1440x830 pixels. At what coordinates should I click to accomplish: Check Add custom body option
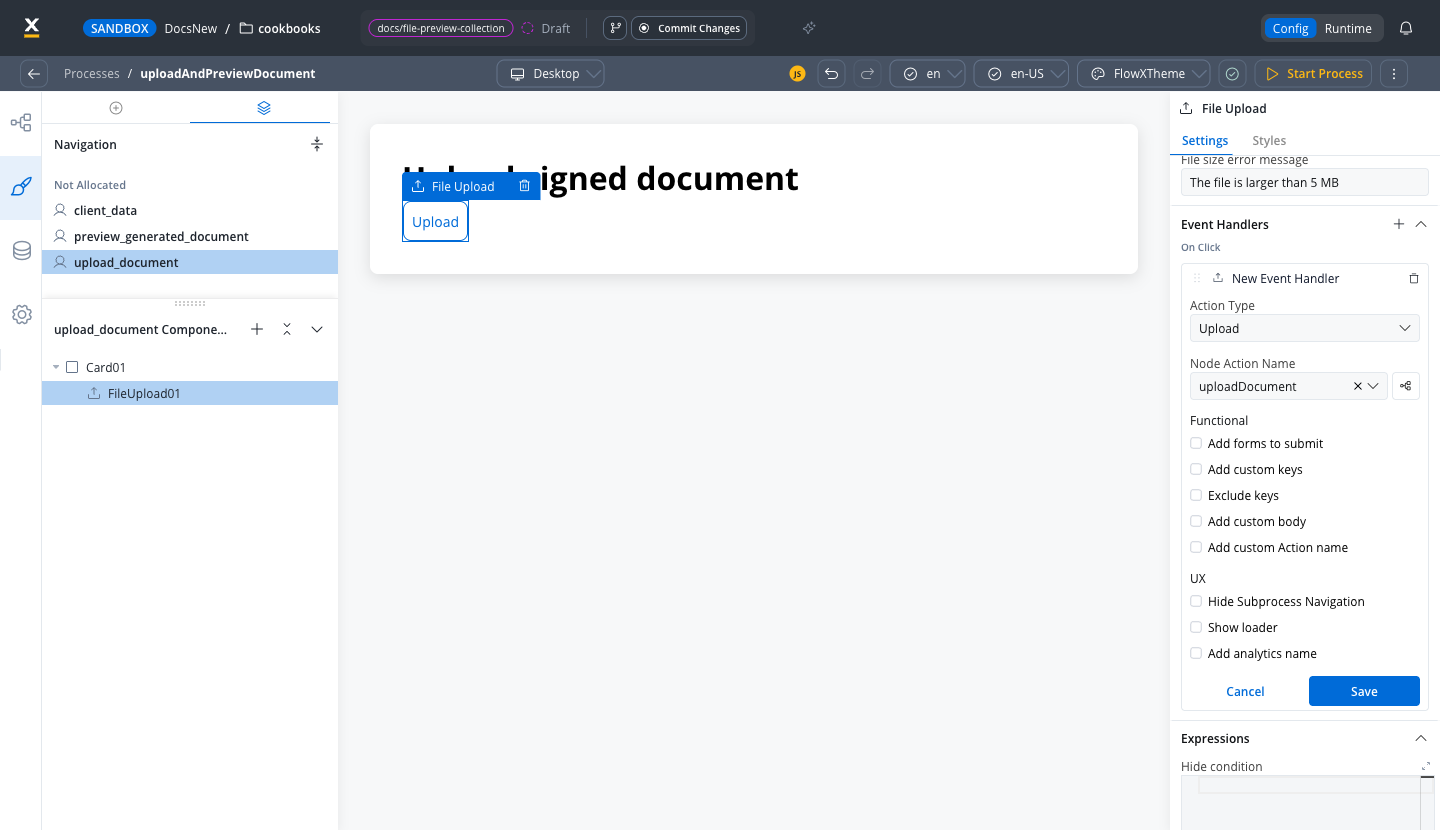1196,521
